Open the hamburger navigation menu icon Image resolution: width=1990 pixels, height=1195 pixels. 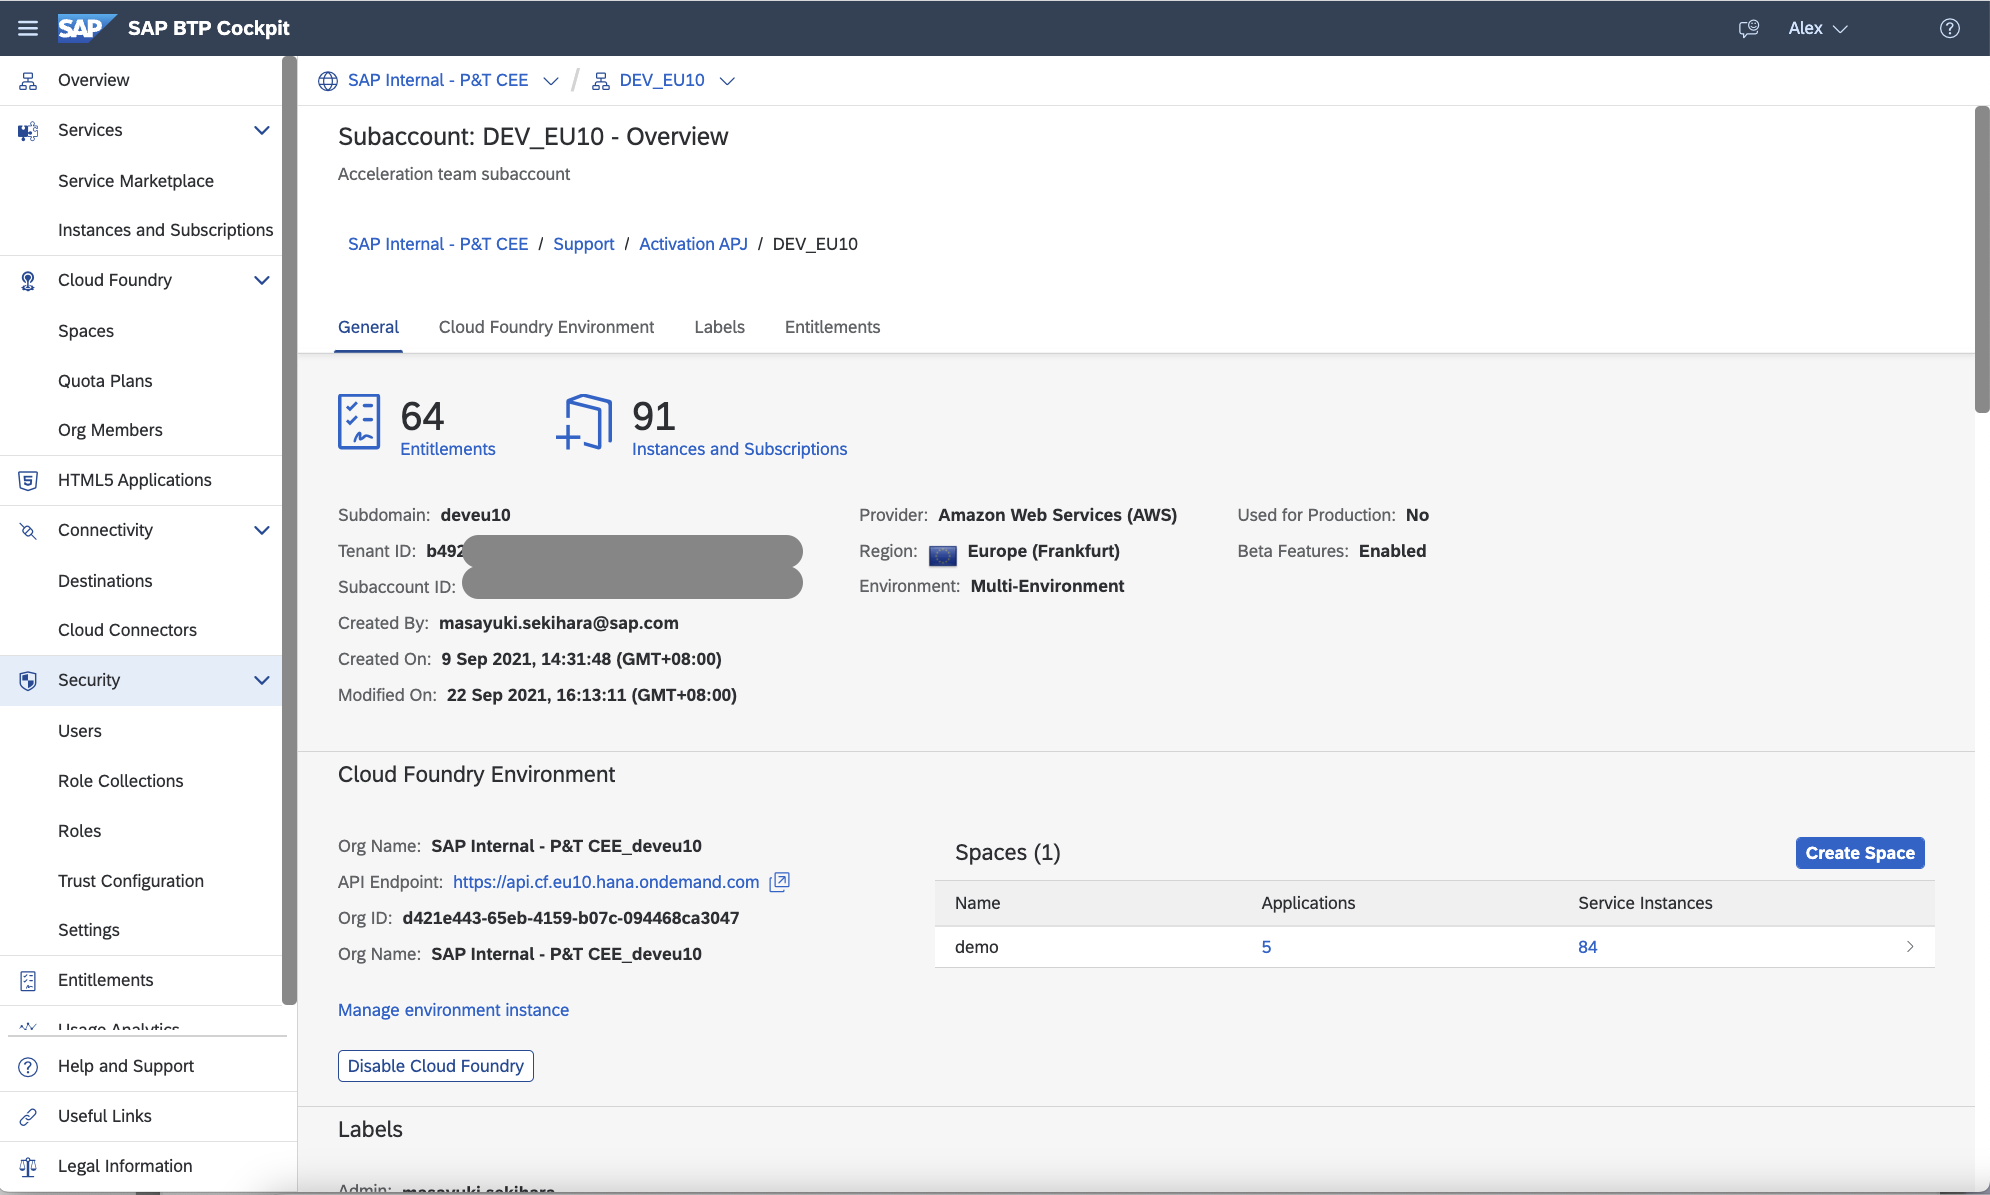28,28
